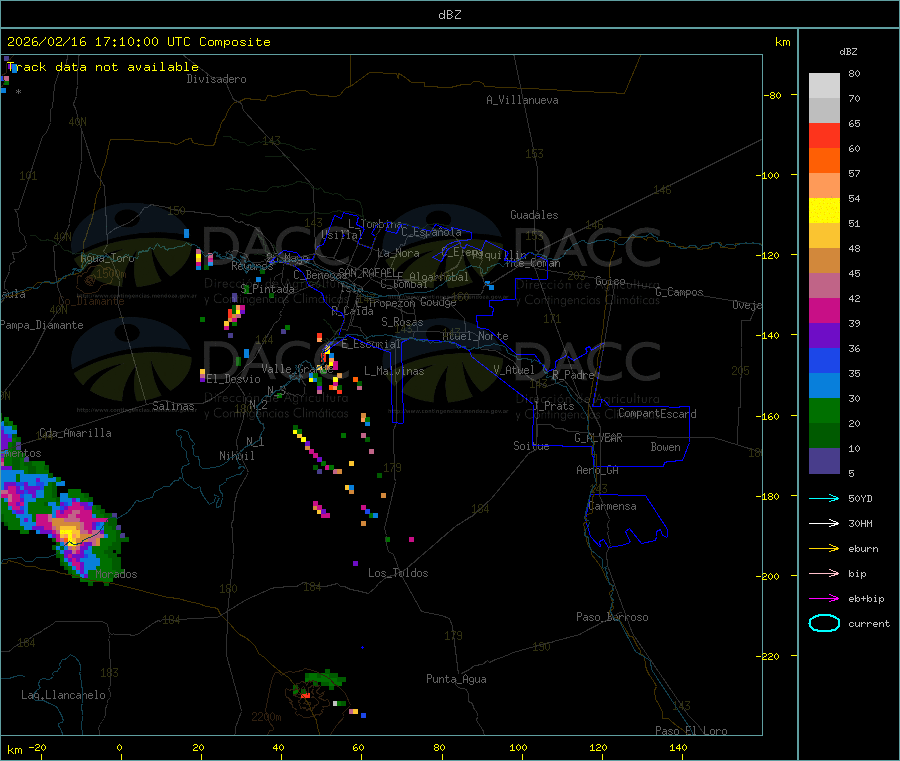Click the CompantEscard map label
This screenshot has width=900, height=761.
click(657, 413)
